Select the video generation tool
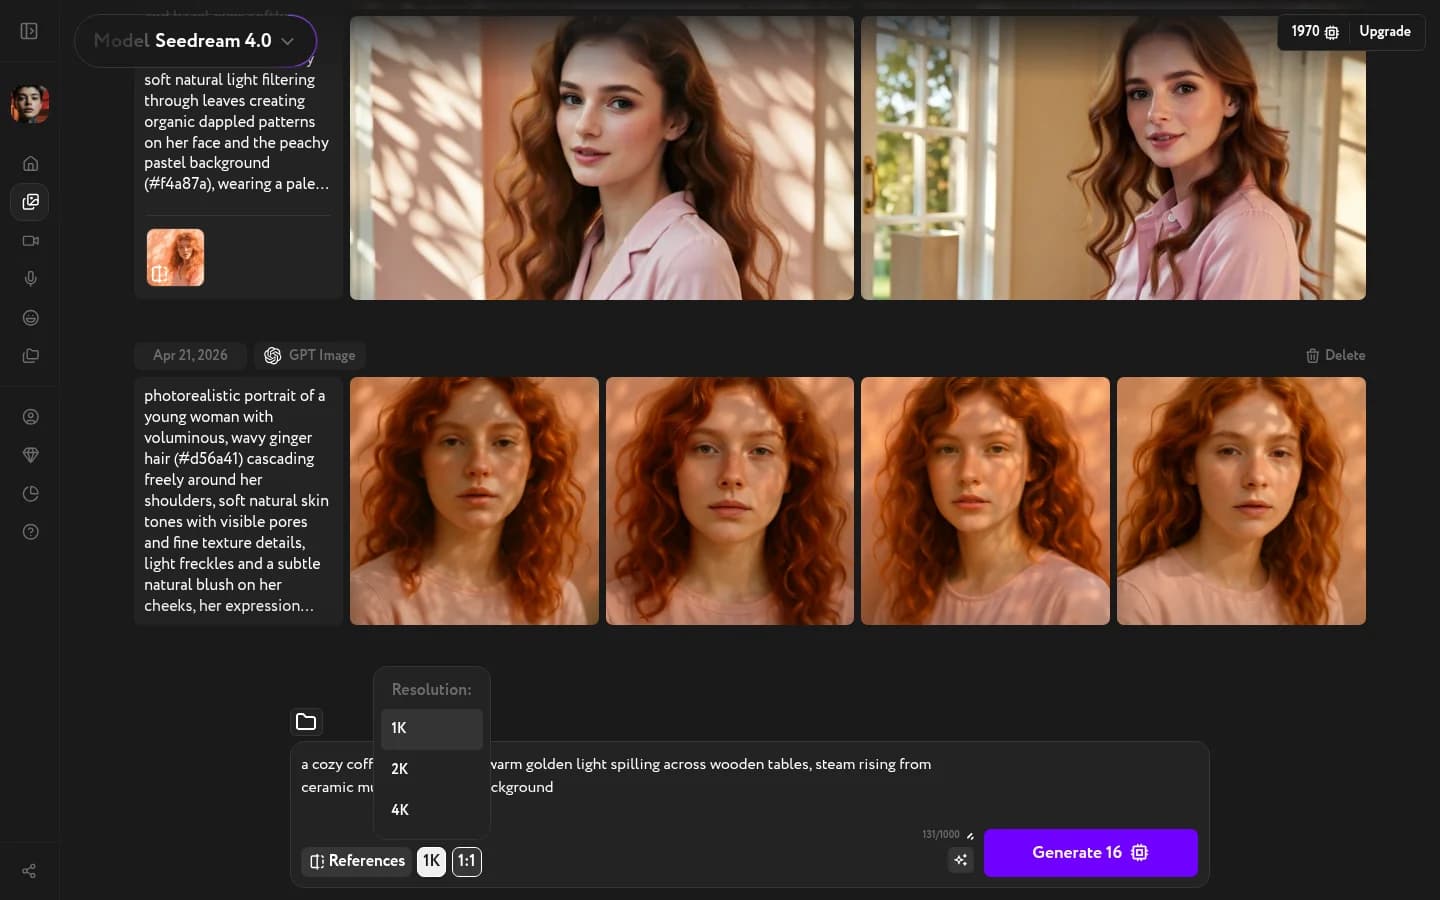 [30, 240]
